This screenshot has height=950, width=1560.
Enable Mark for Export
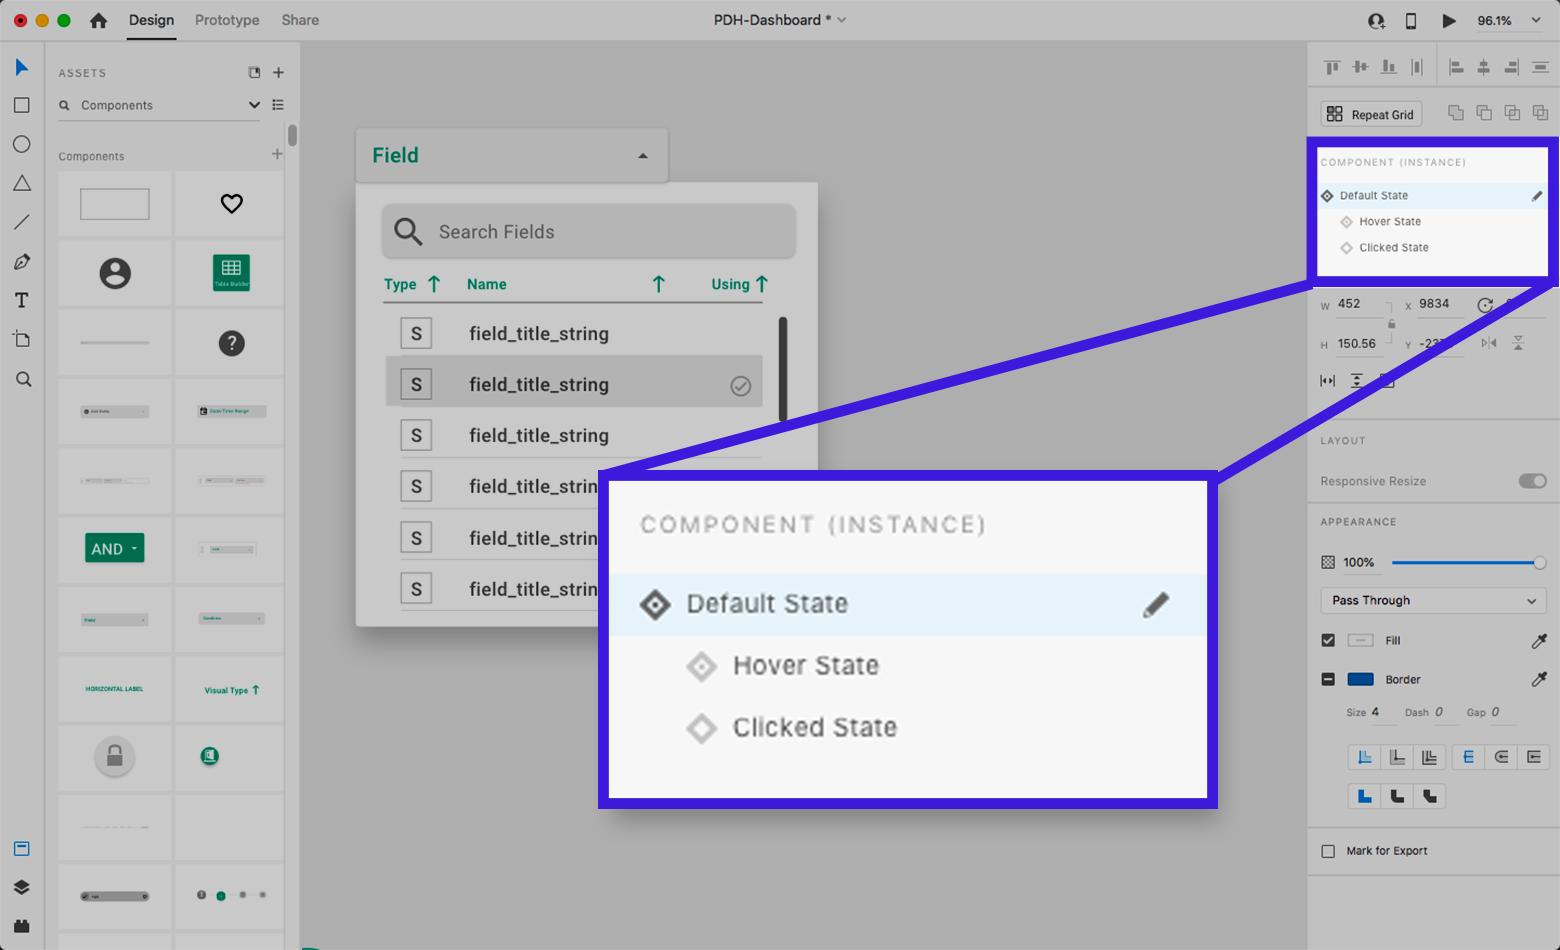1328,851
